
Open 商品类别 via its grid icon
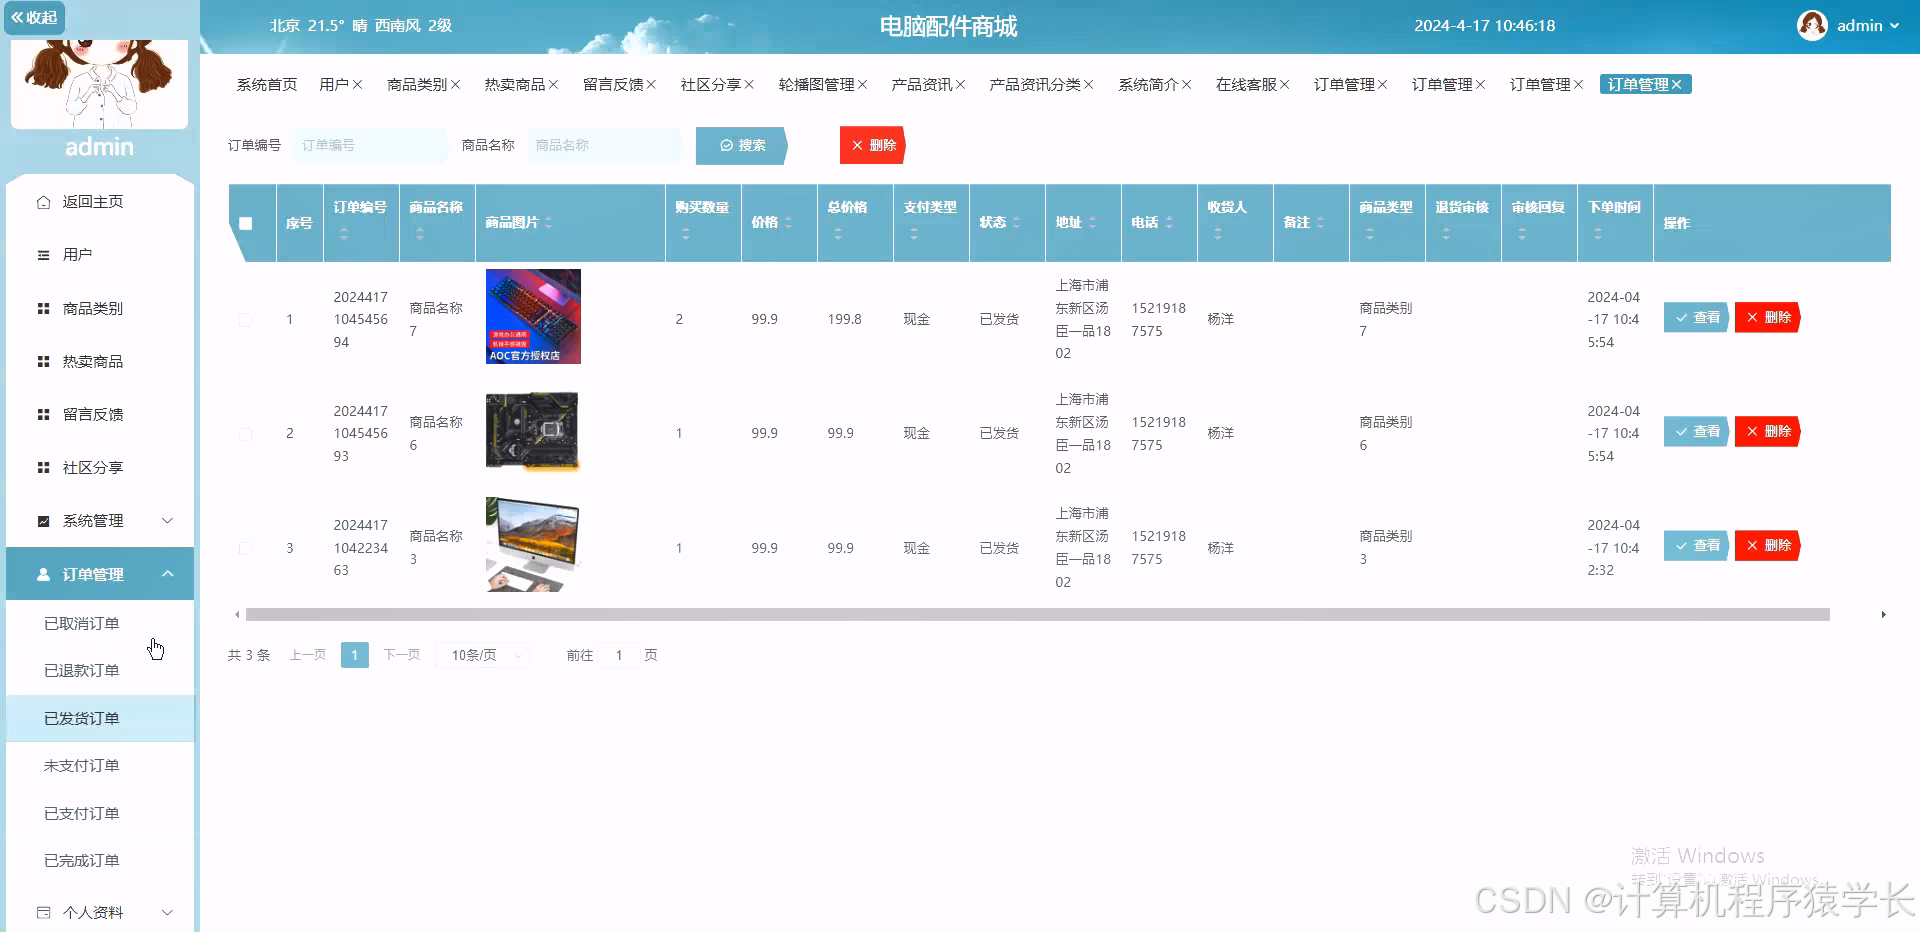(43, 308)
